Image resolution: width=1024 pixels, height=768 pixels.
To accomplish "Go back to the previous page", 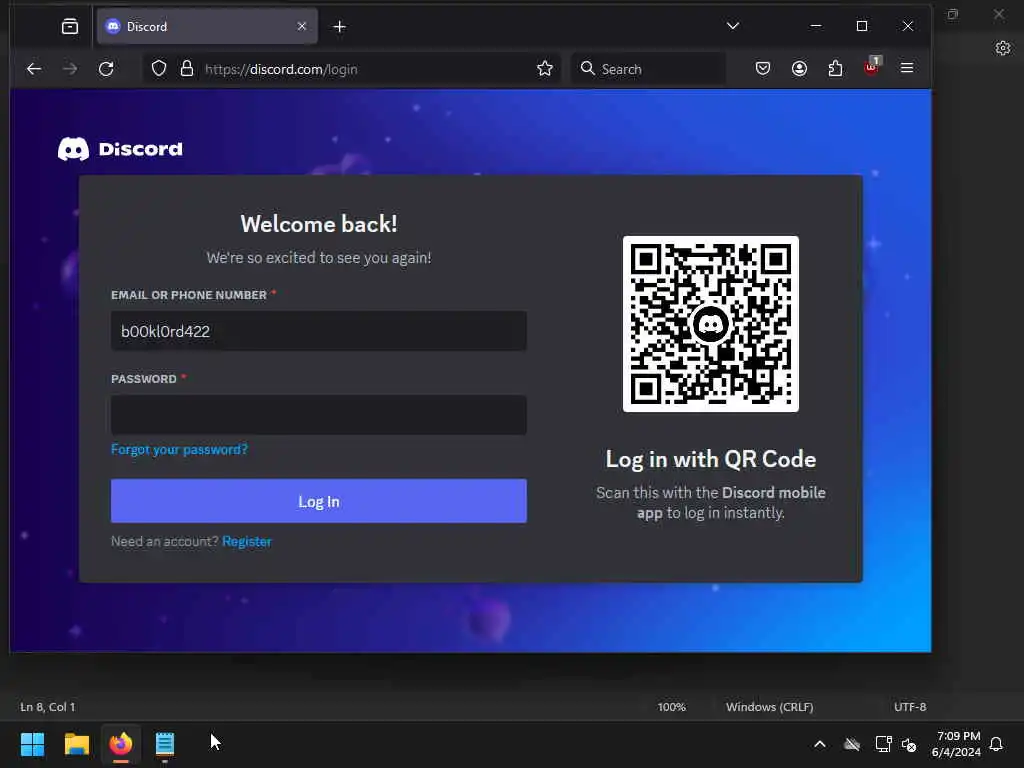I will click(34, 69).
